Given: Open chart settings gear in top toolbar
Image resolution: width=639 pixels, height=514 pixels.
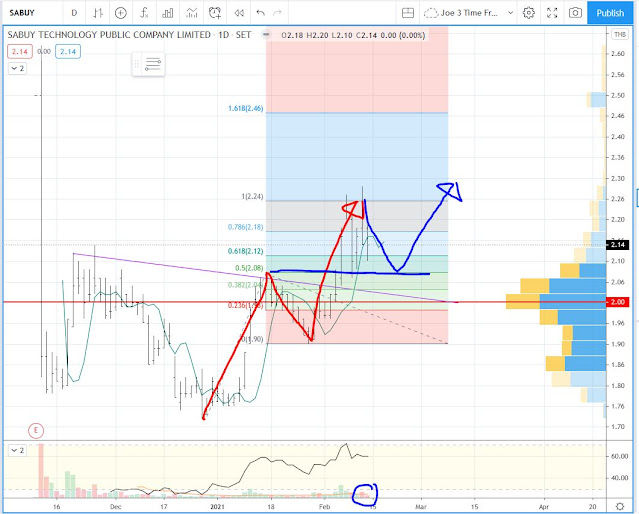Looking at the screenshot, I should pos(529,13).
